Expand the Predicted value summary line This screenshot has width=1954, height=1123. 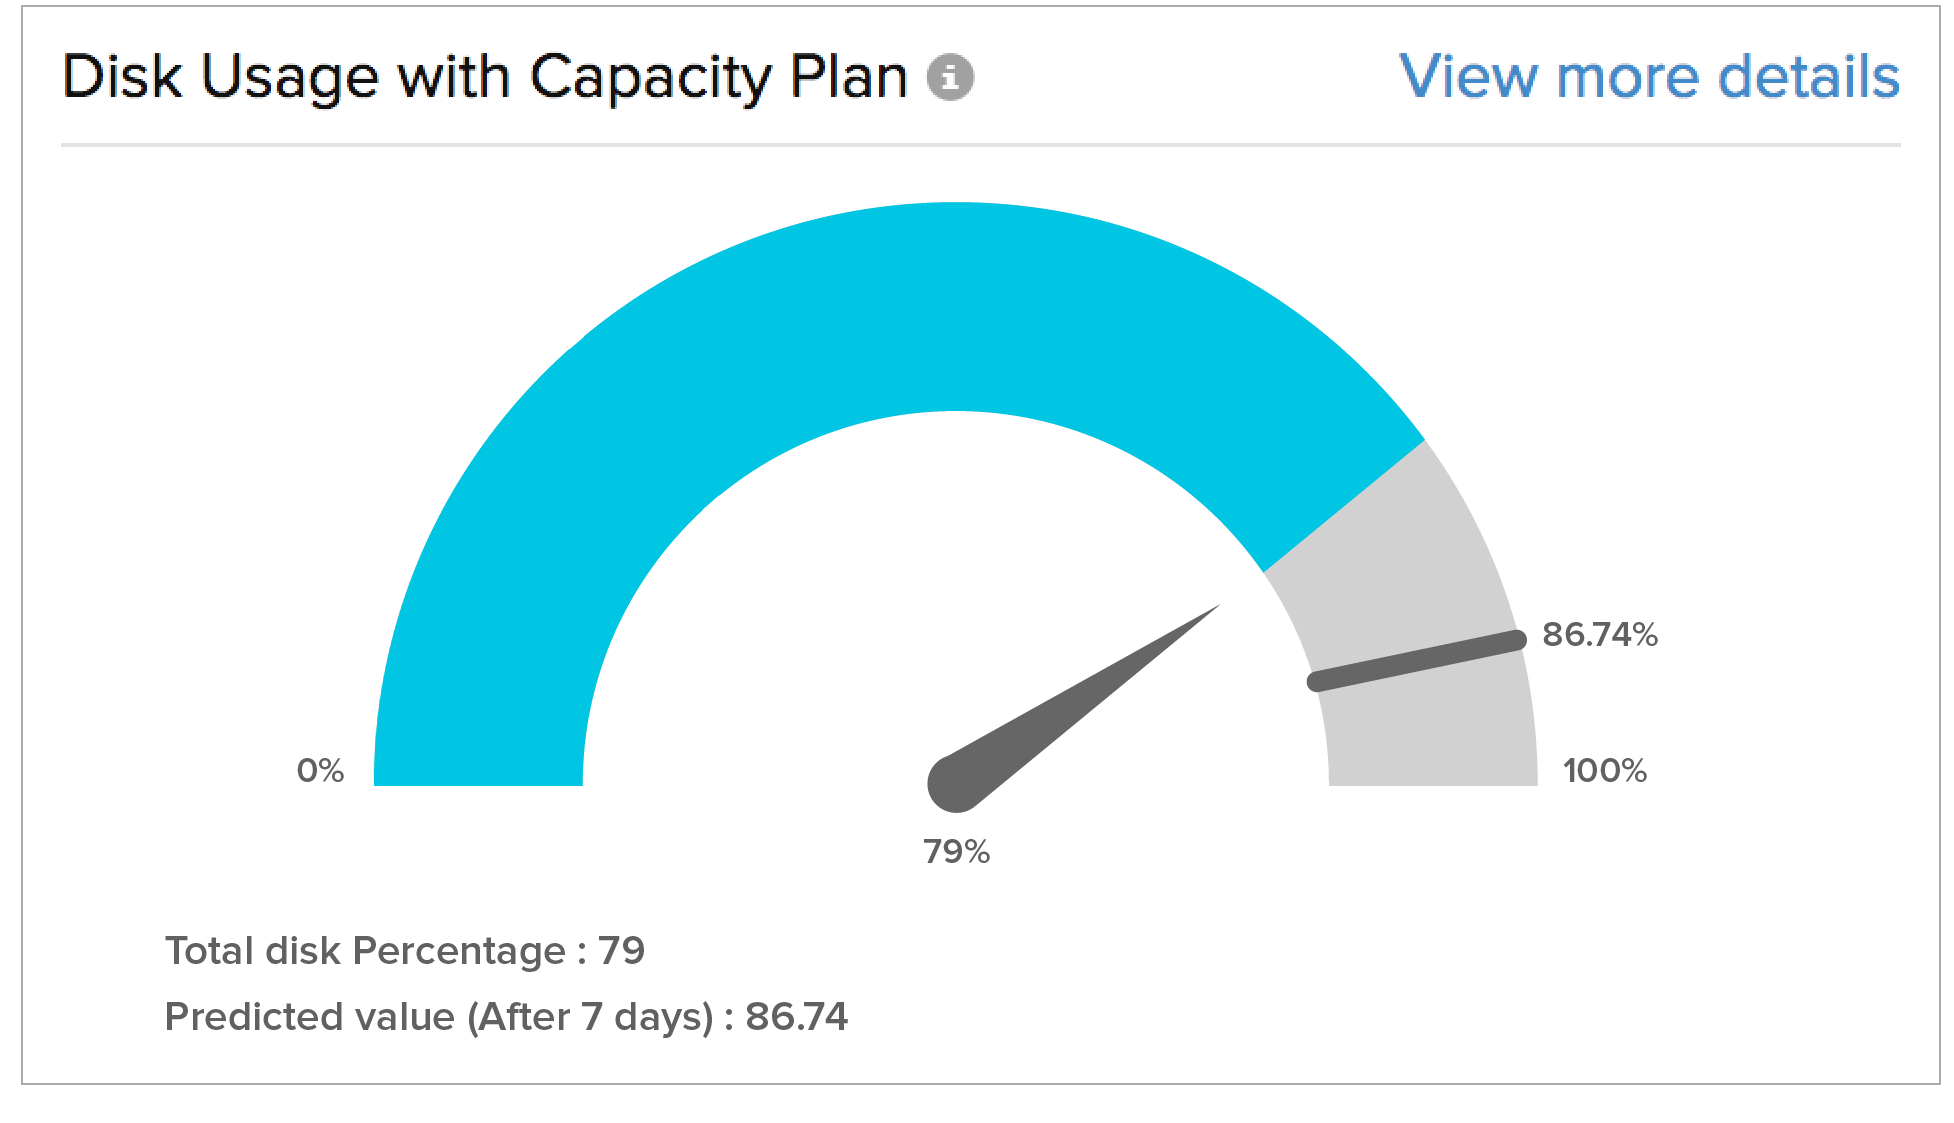tap(507, 1015)
